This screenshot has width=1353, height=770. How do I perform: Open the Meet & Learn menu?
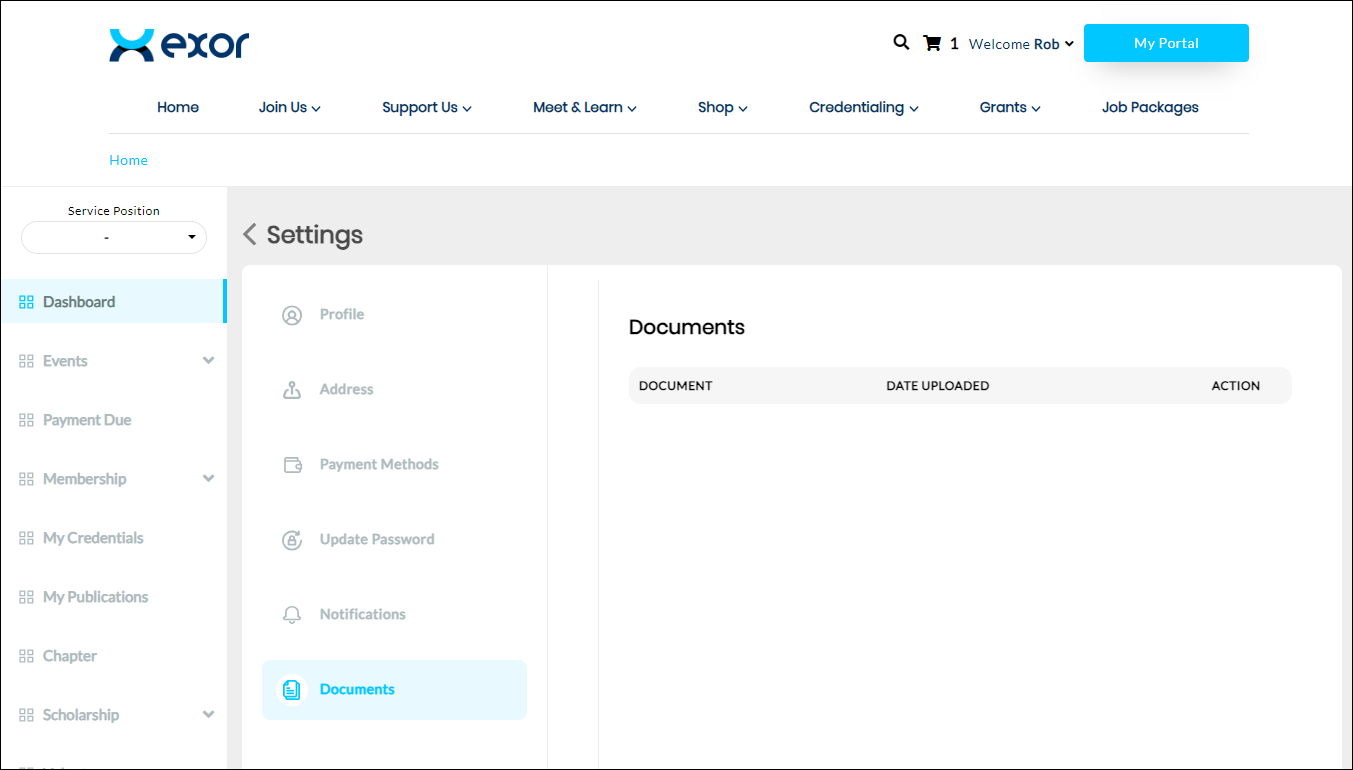pos(584,108)
